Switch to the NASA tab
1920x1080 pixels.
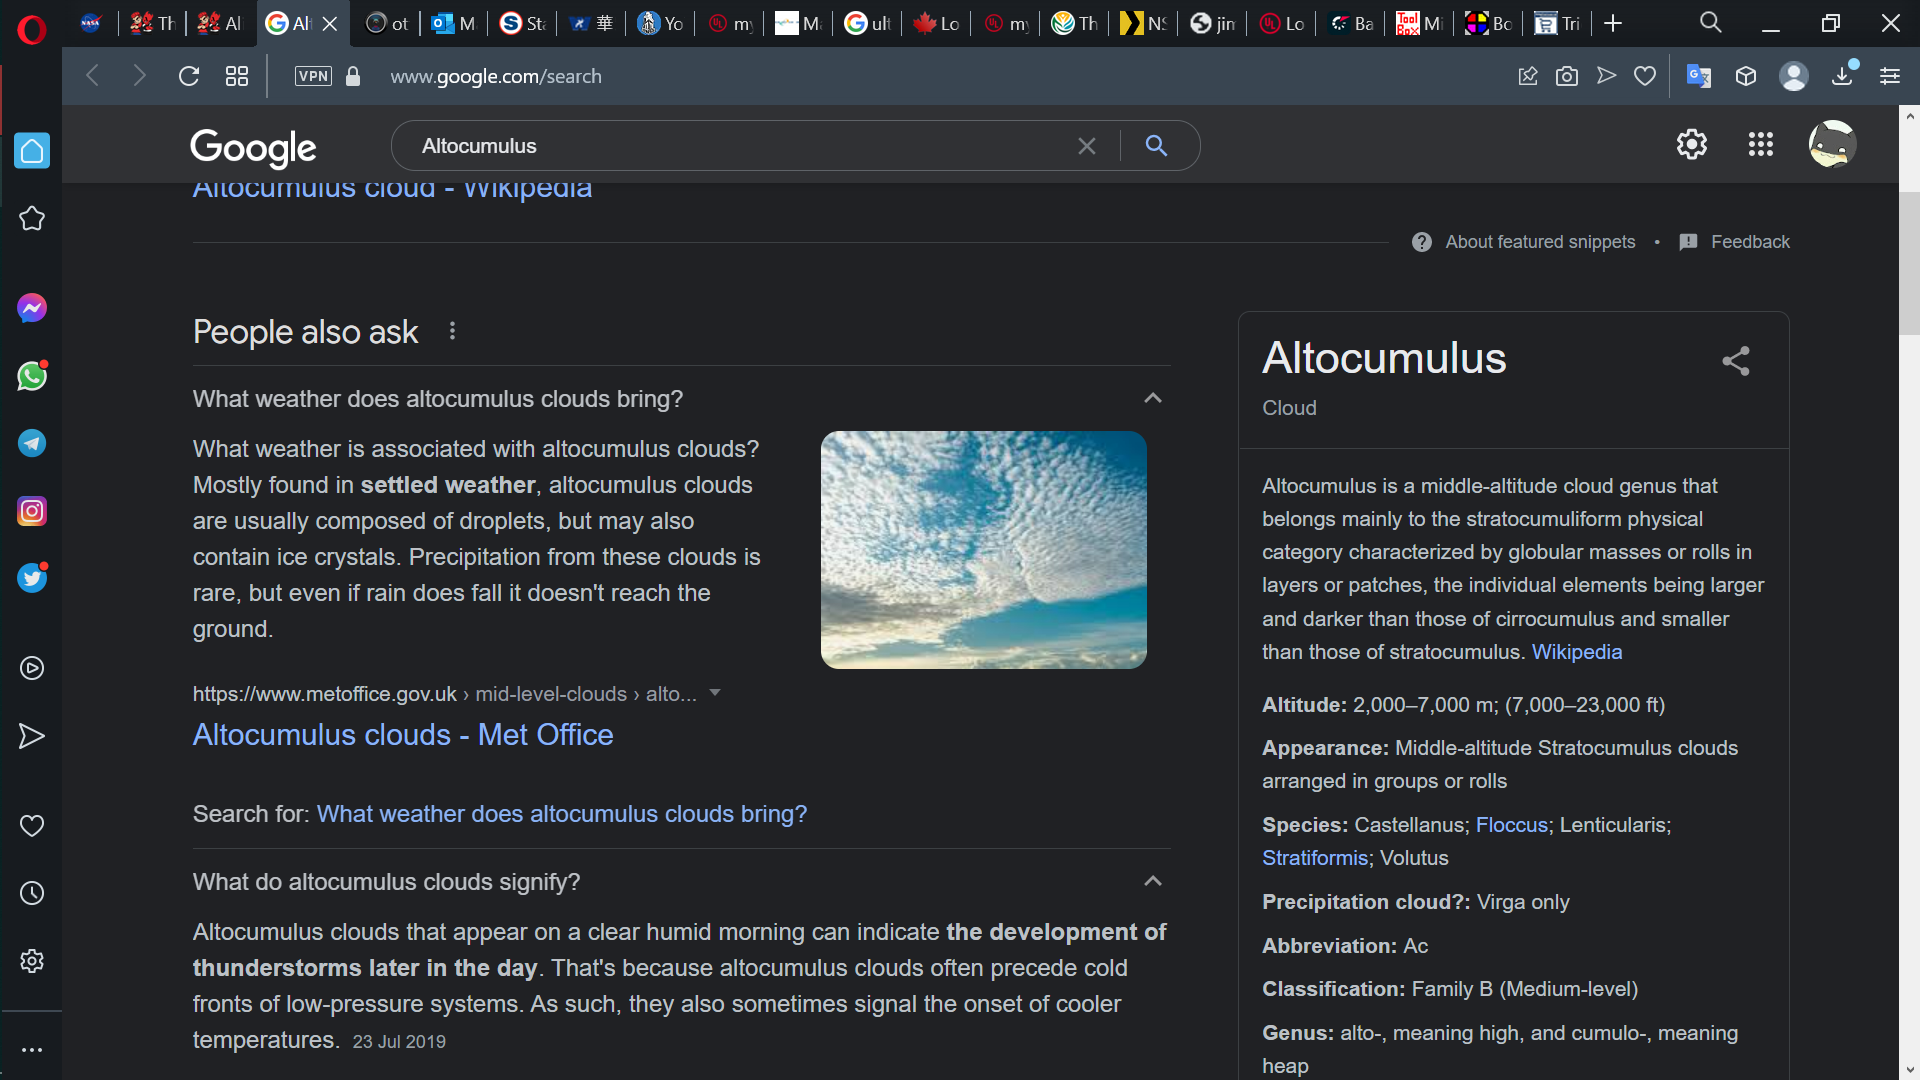[x=91, y=23]
